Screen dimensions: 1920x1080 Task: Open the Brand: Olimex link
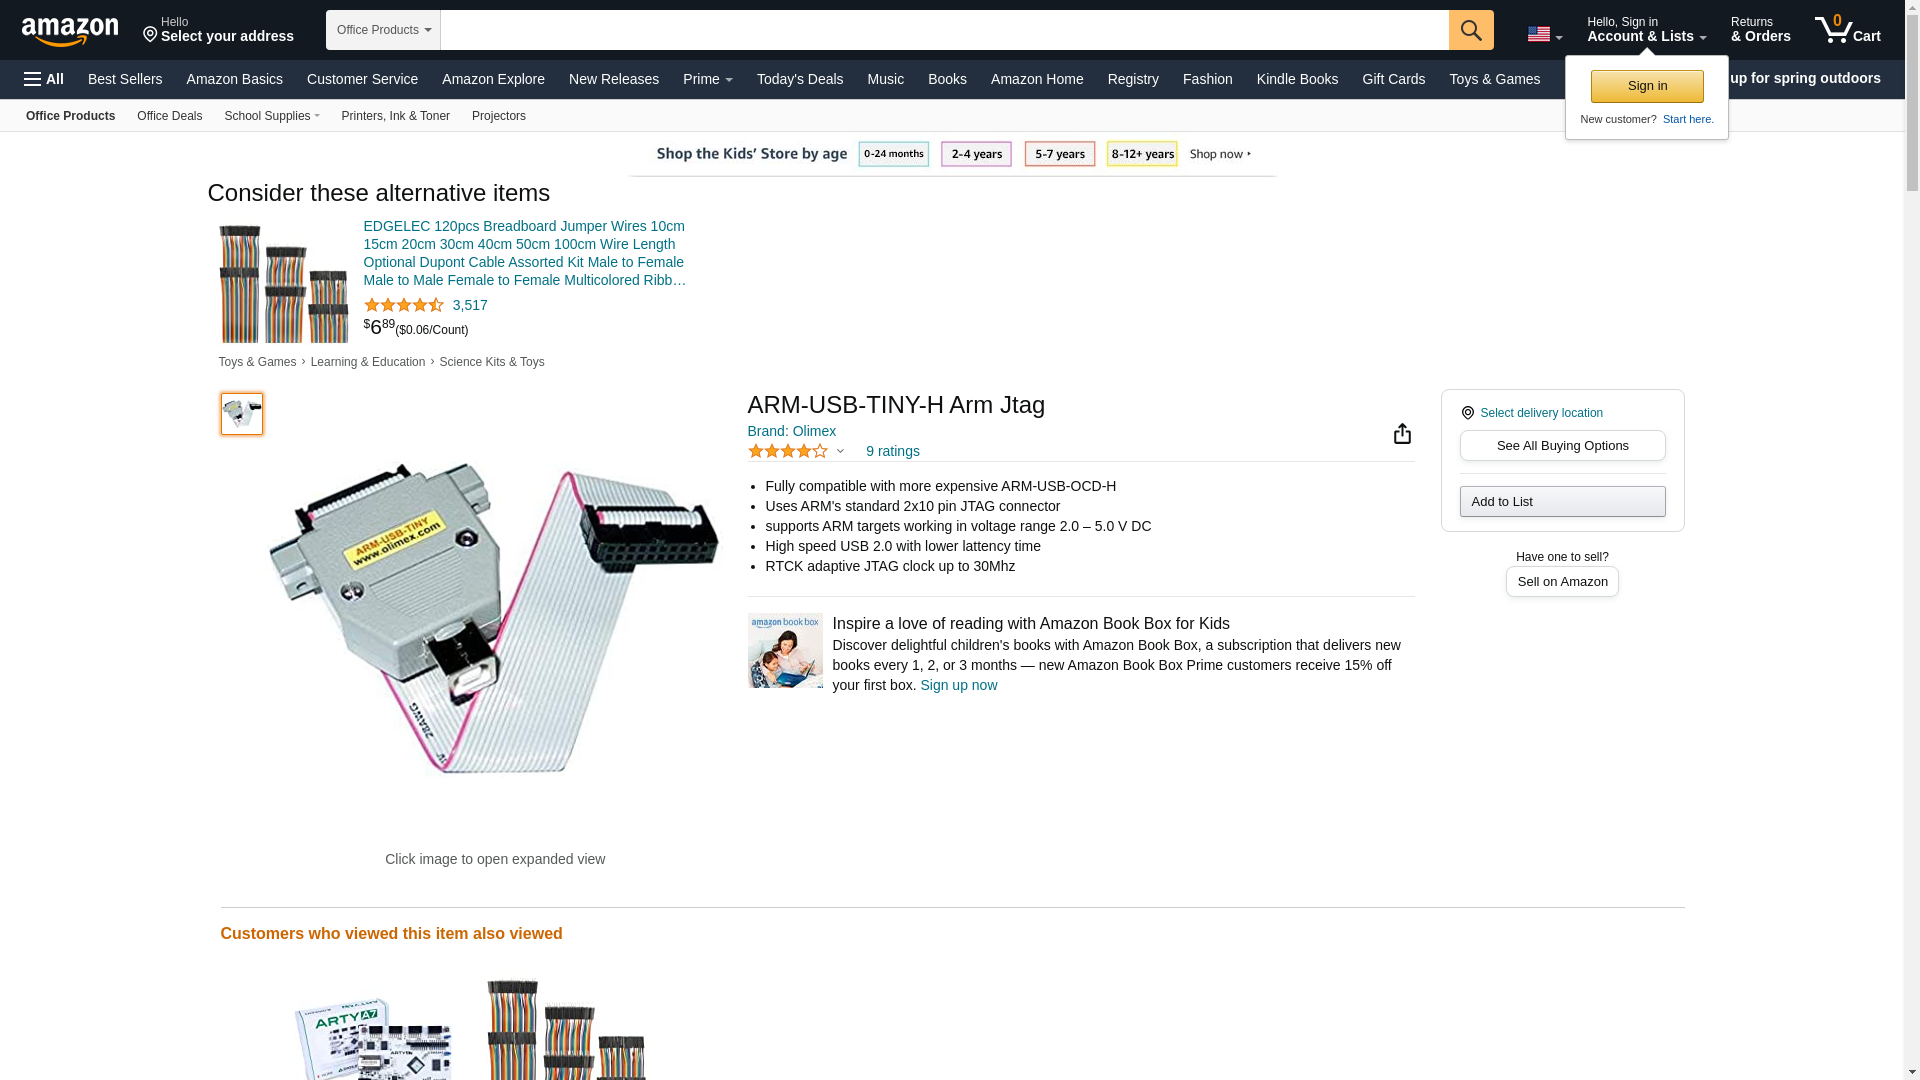pos(792,431)
